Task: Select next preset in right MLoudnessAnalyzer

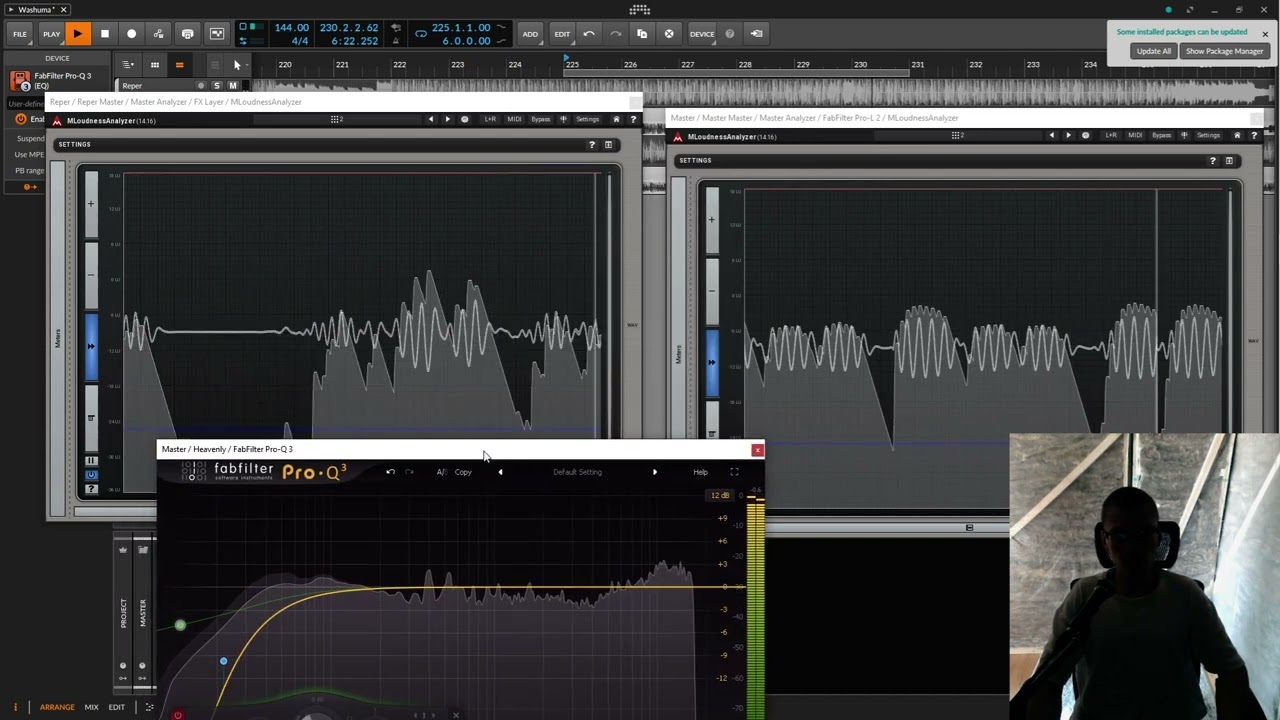Action: point(1068,135)
